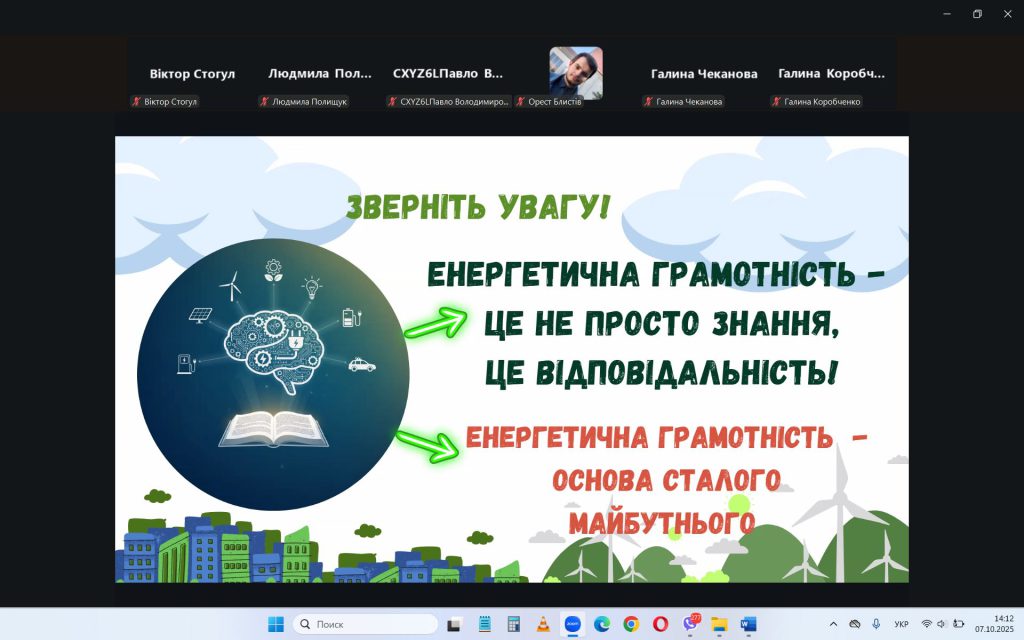Click muted mic icon beside Орест Блистів
Image resolution: width=1024 pixels, height=640 pixels.
(x=520, y=101)
